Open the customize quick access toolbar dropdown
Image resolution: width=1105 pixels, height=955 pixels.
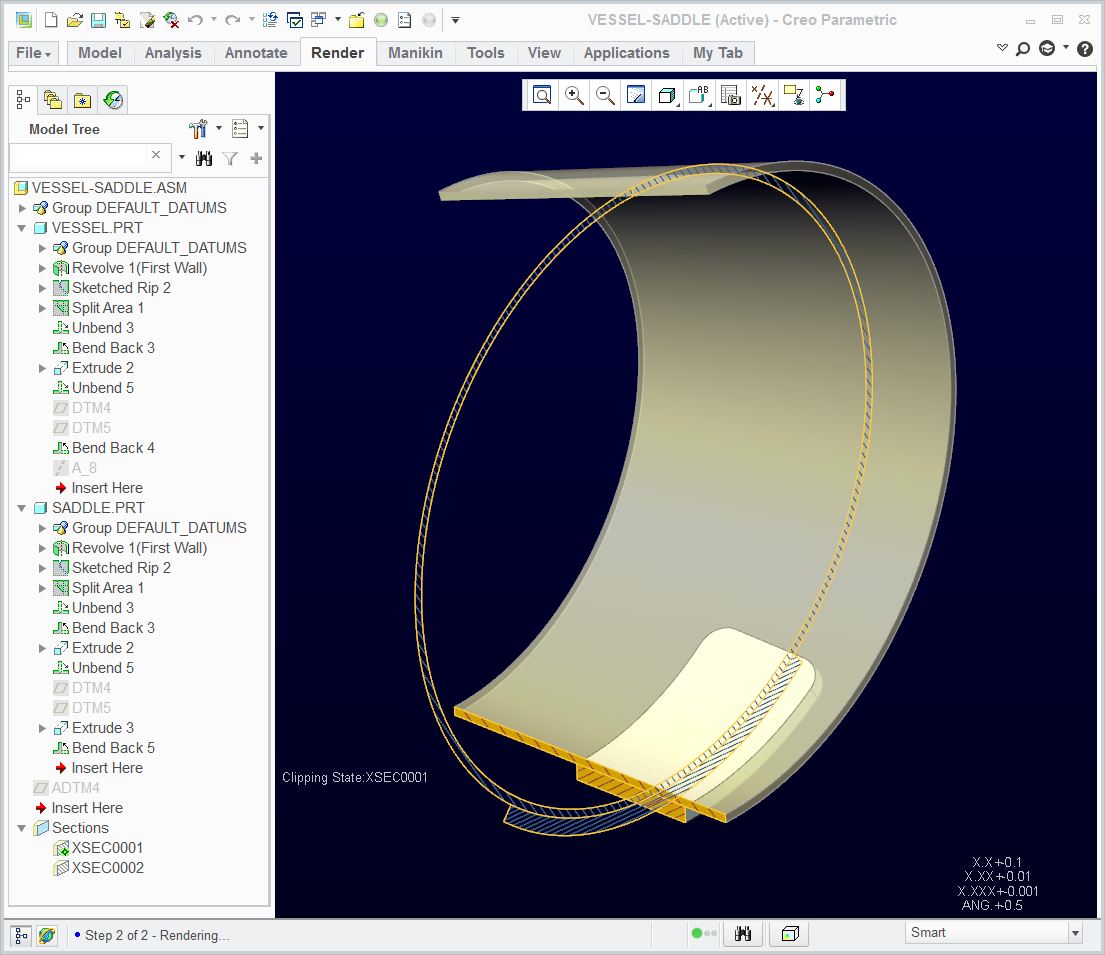tap(455, 20)
